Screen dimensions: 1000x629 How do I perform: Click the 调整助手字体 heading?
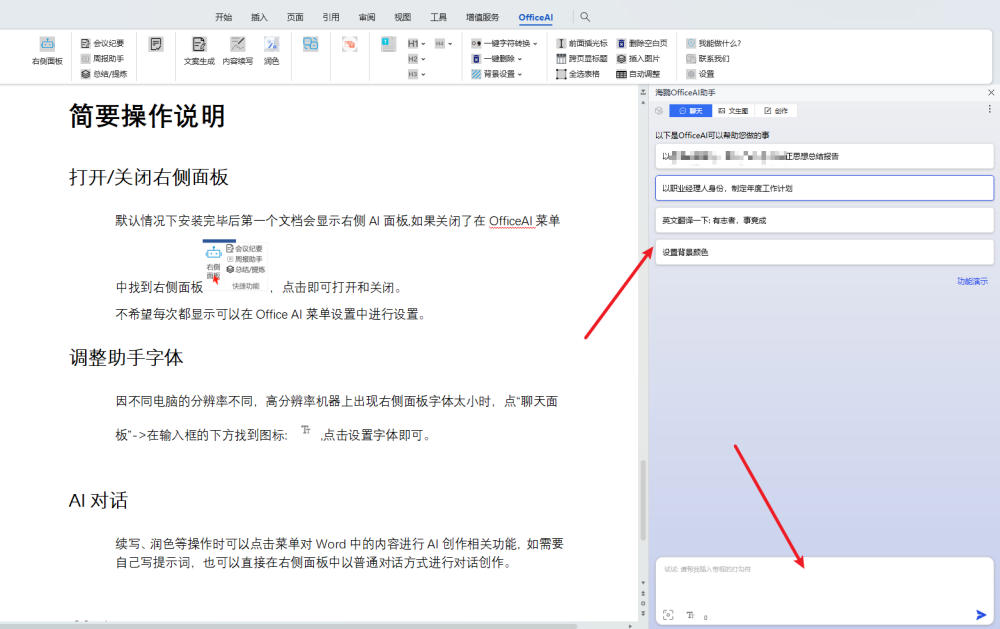(126, 357)
